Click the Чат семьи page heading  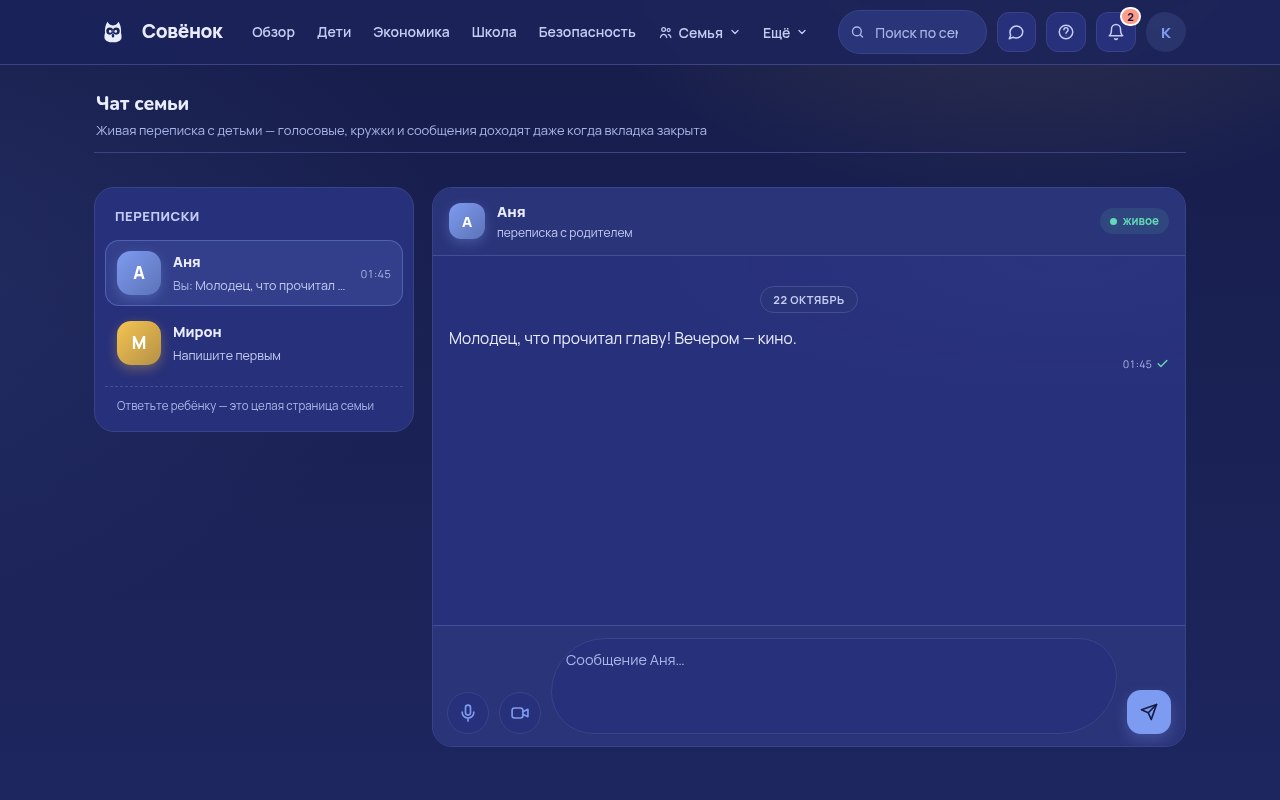tap(142, 103)
